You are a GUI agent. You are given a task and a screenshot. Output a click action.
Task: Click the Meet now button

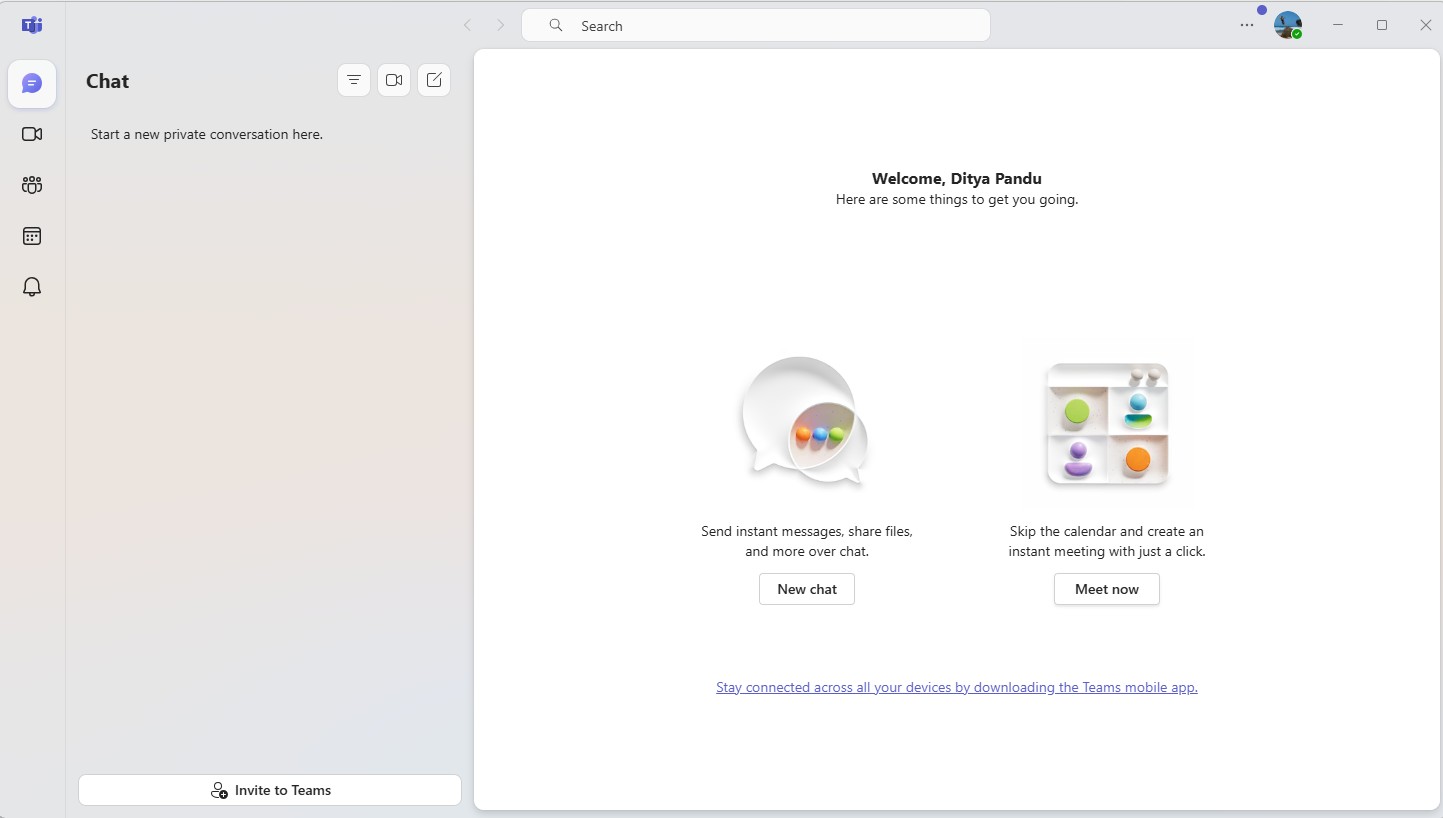point(1107,589)
